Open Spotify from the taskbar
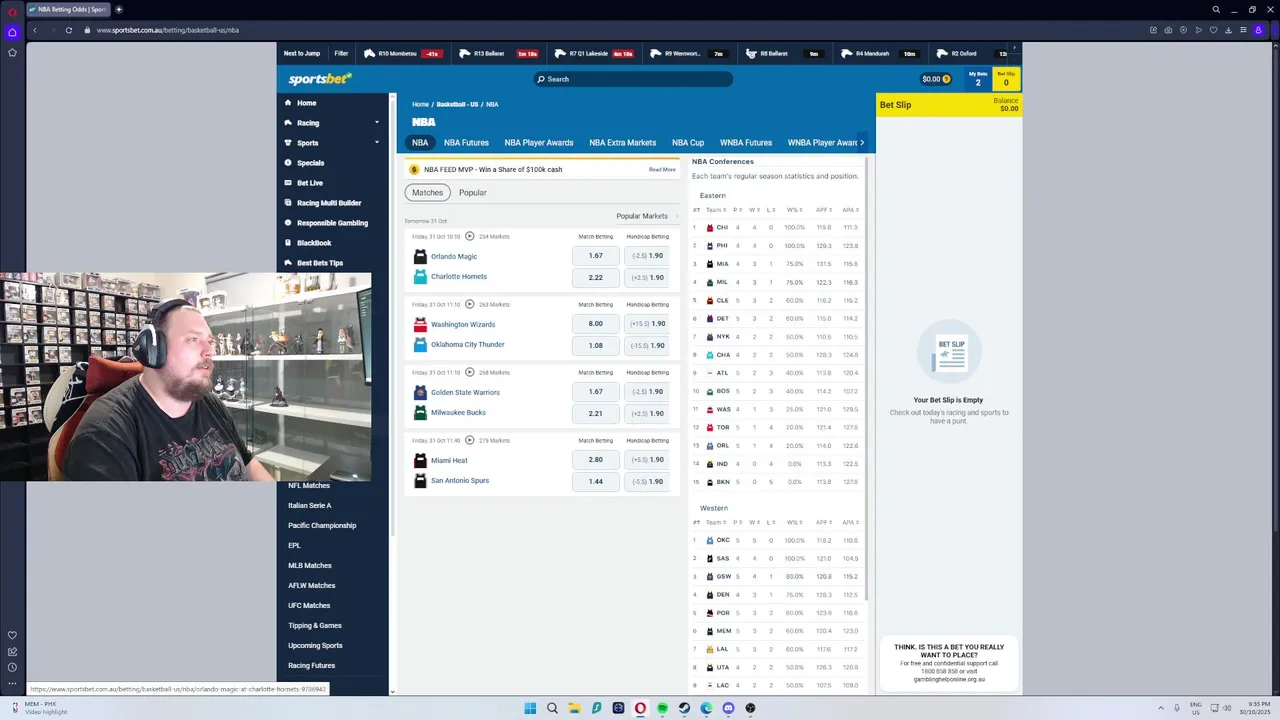 pyautogui.click(x=662, y=708)
